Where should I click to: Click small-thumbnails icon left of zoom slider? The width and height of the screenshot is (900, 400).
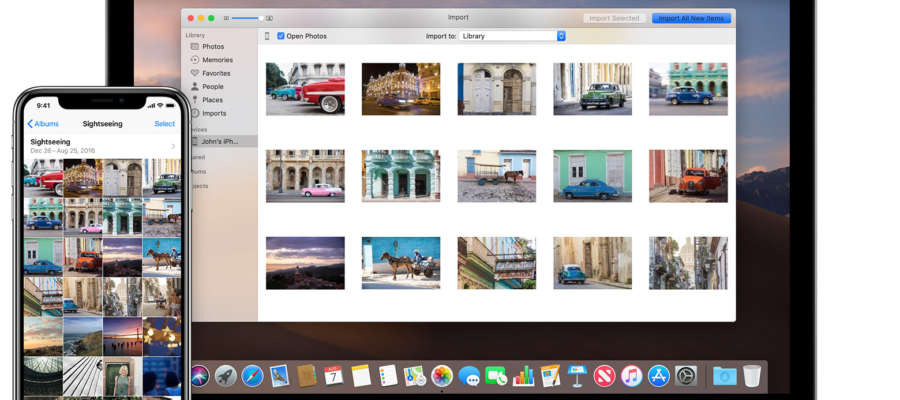(x=226, y=18)
